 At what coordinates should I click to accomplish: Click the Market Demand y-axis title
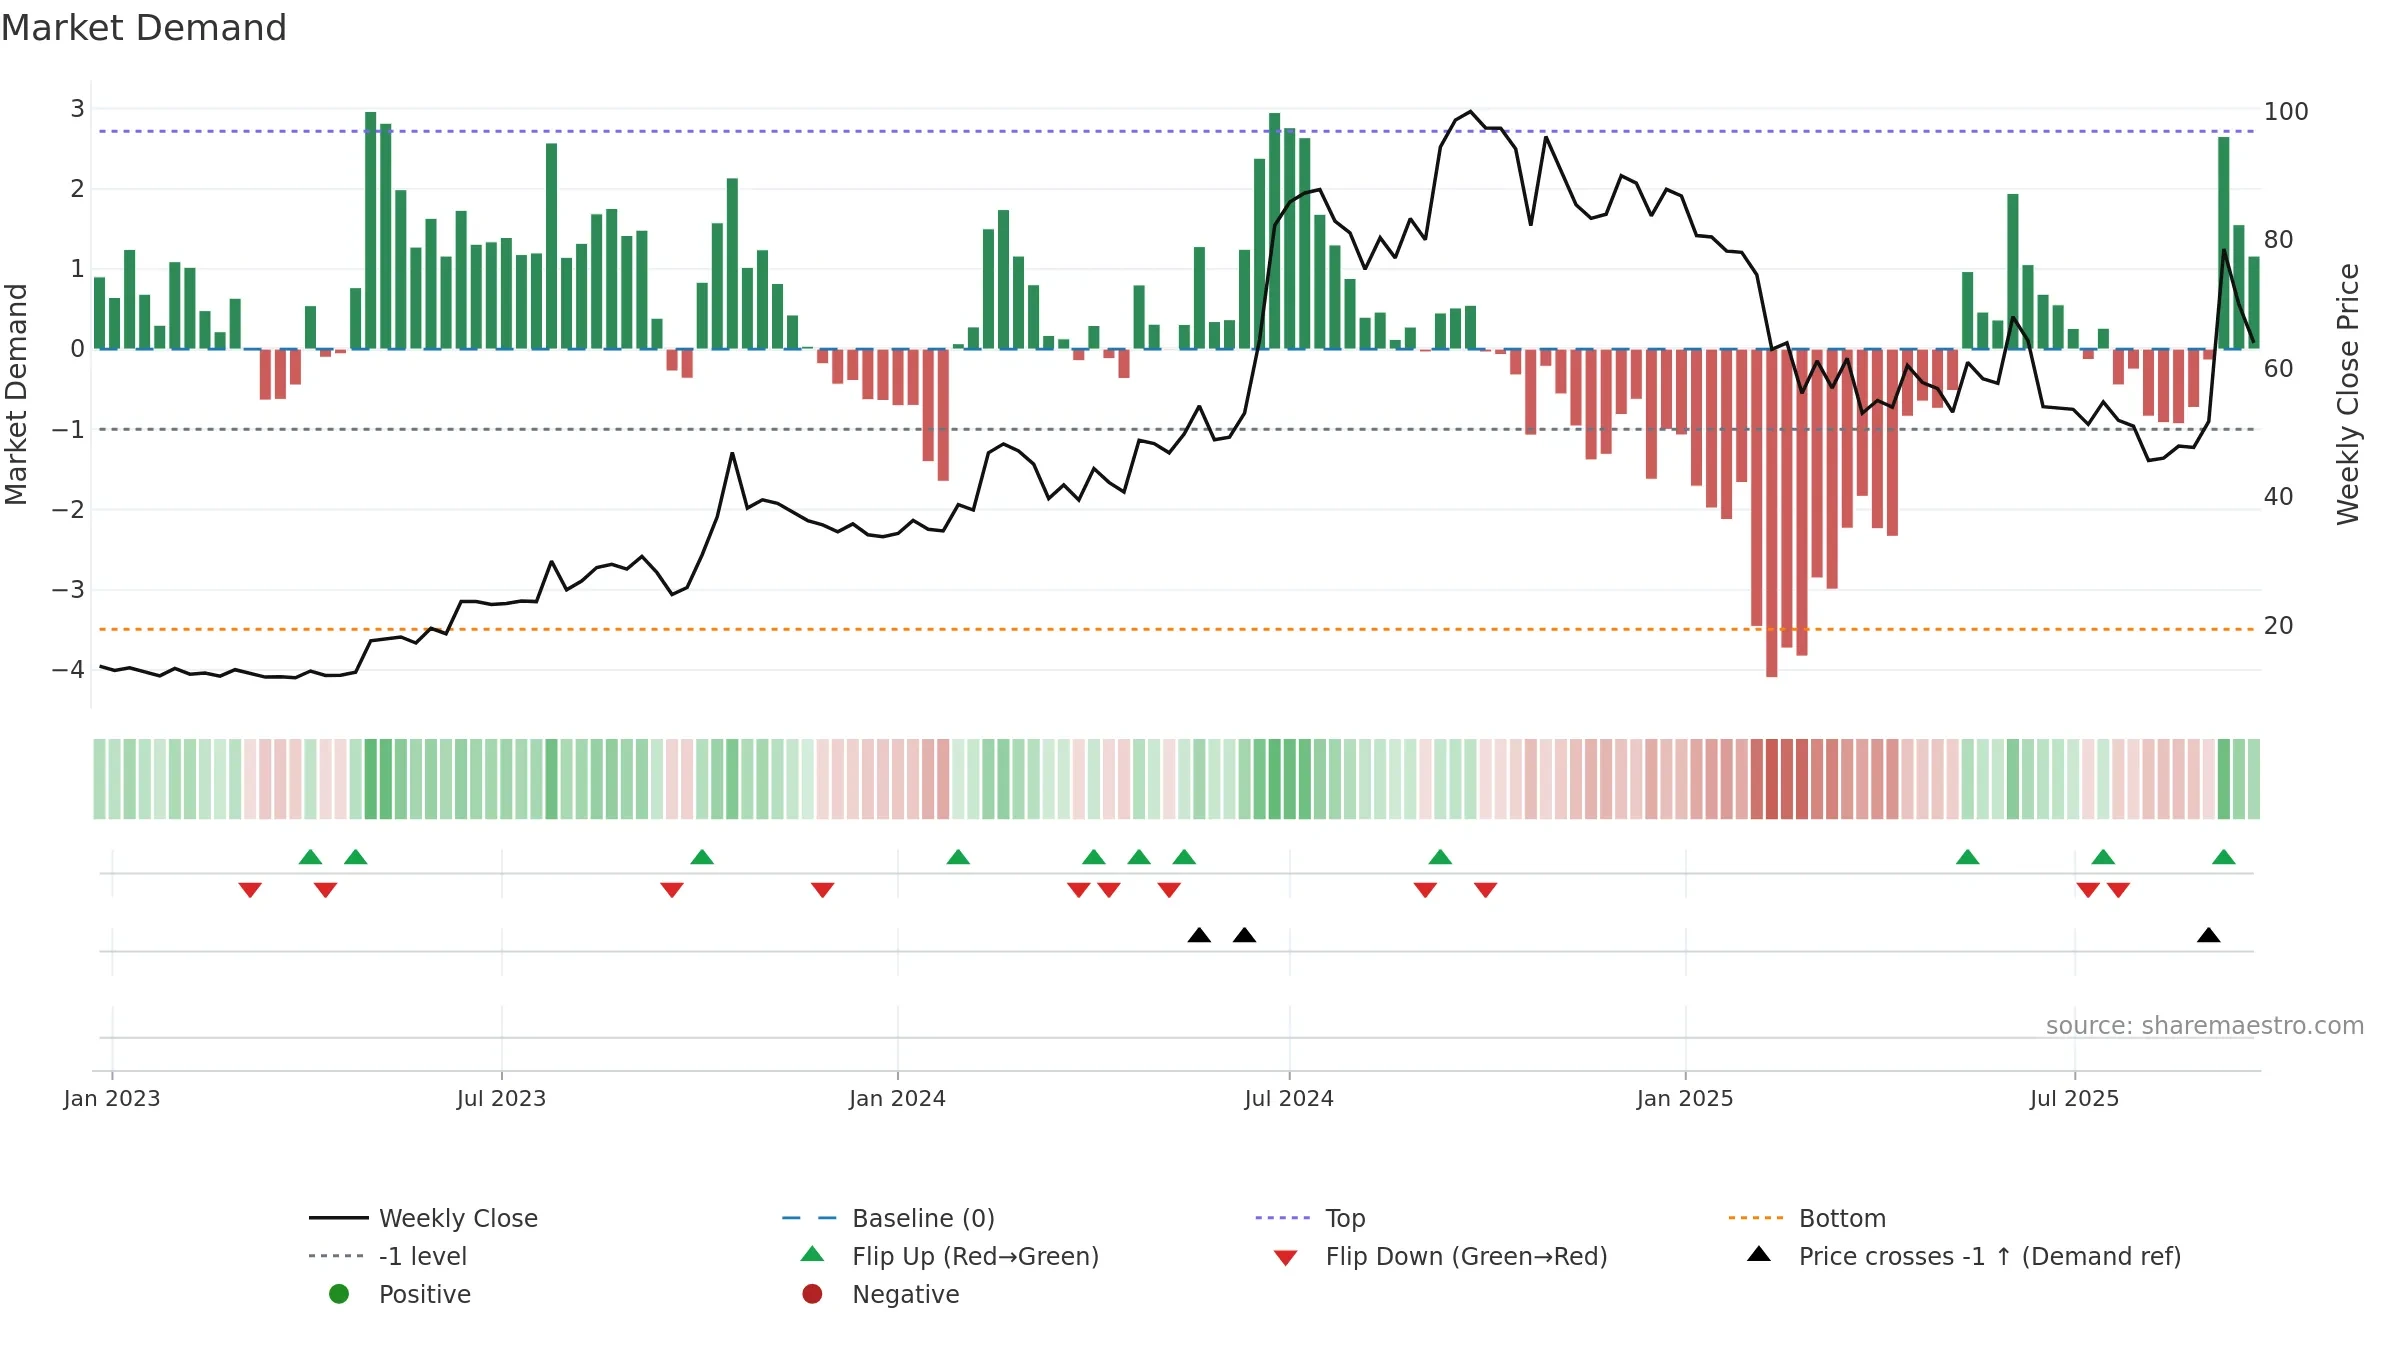coord(16,394)
